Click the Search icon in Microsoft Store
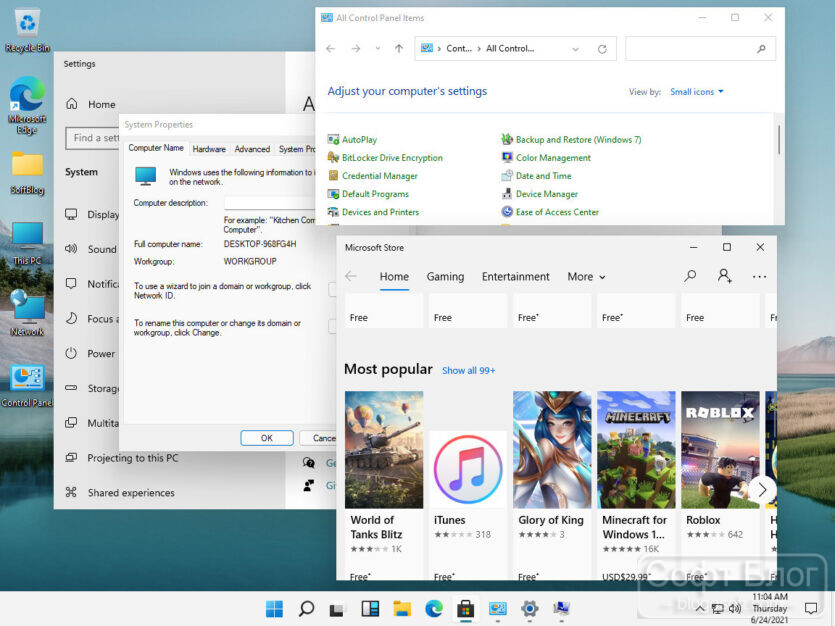This screenshot has width=835, height=626. pos(690,276)
